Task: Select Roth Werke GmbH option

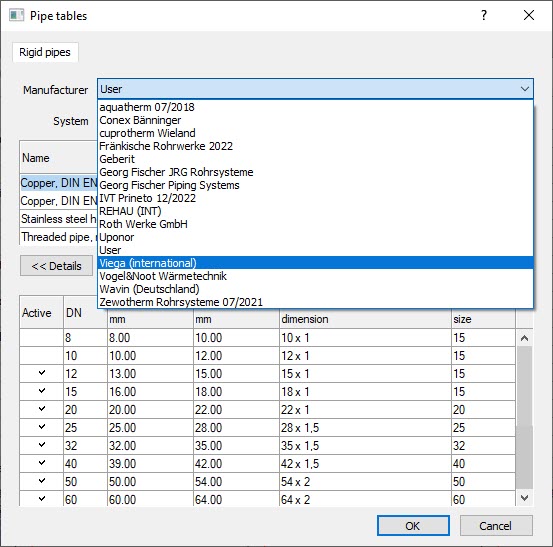Action: 315,224
